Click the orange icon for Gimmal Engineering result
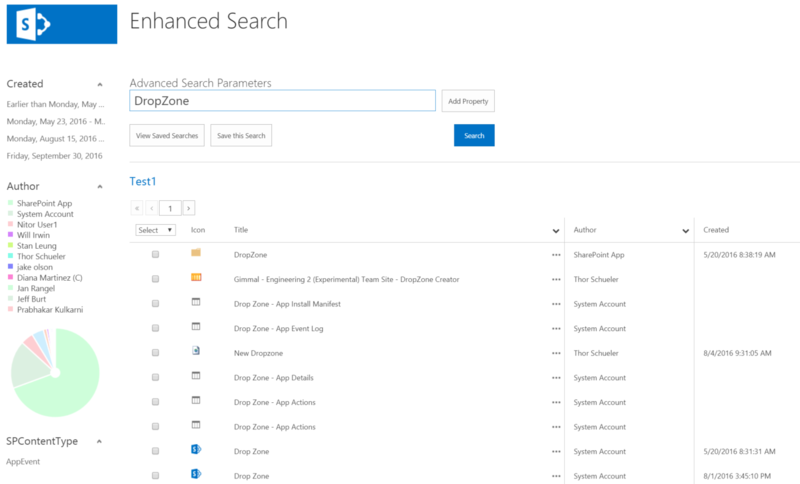Image resolution: width=800 pixels, height=484 pixels. (x=196, y=278)
